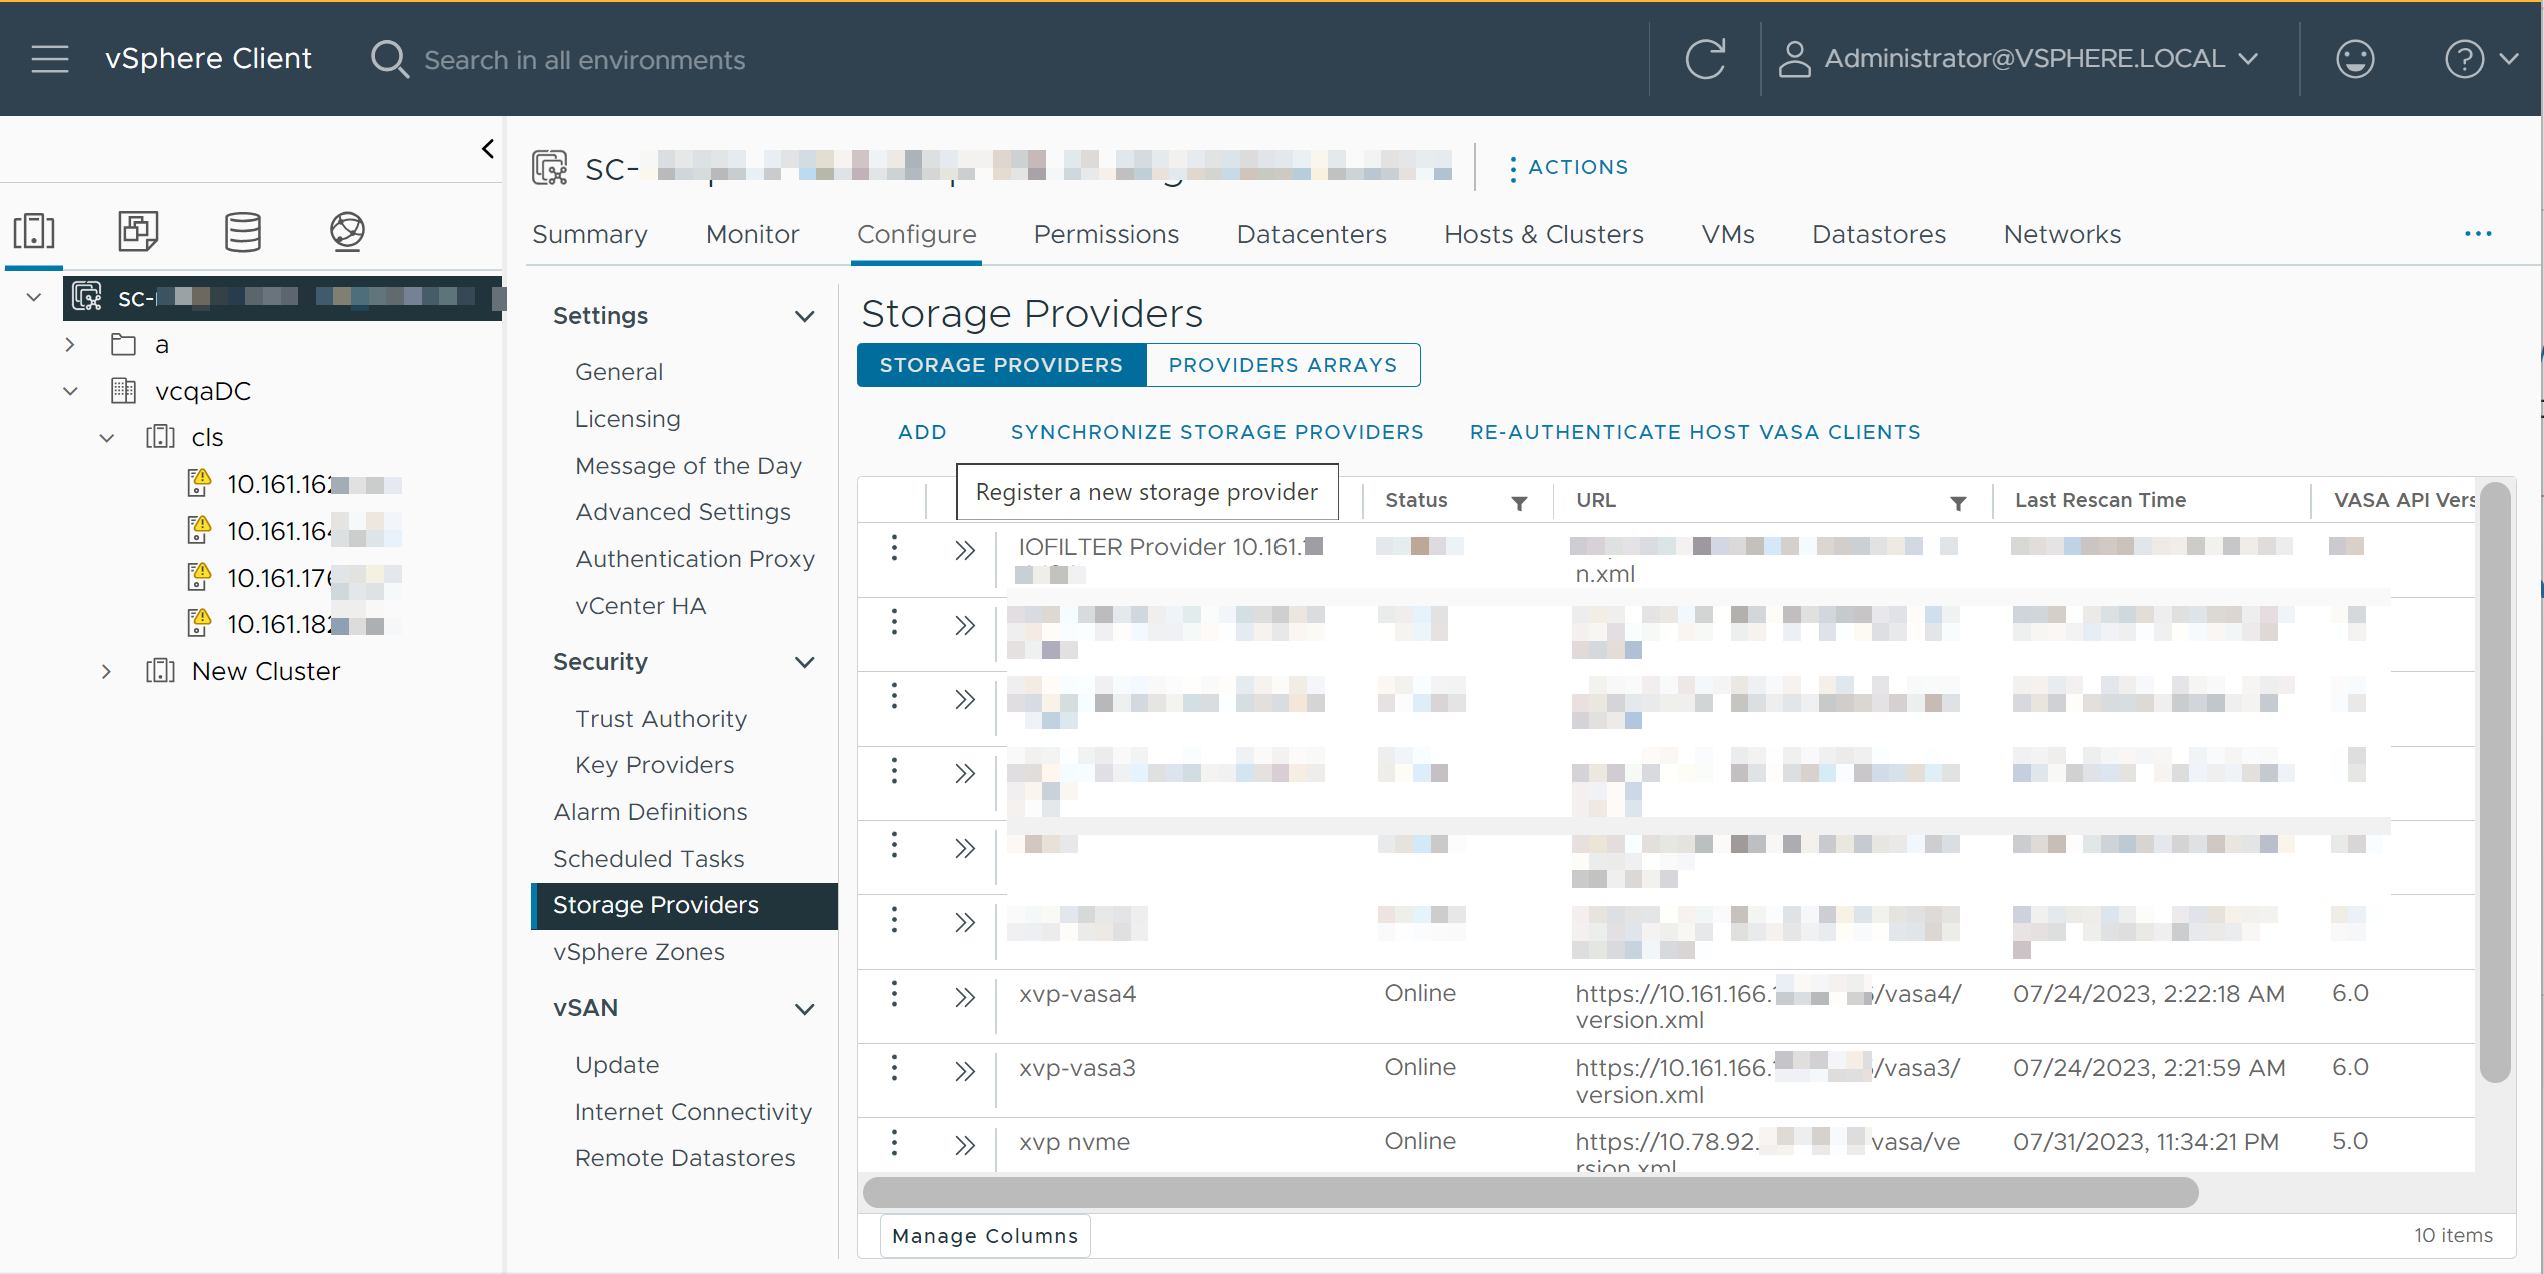
Task: Open row actions for xvp nvme
Action: tap(894, 1143)
